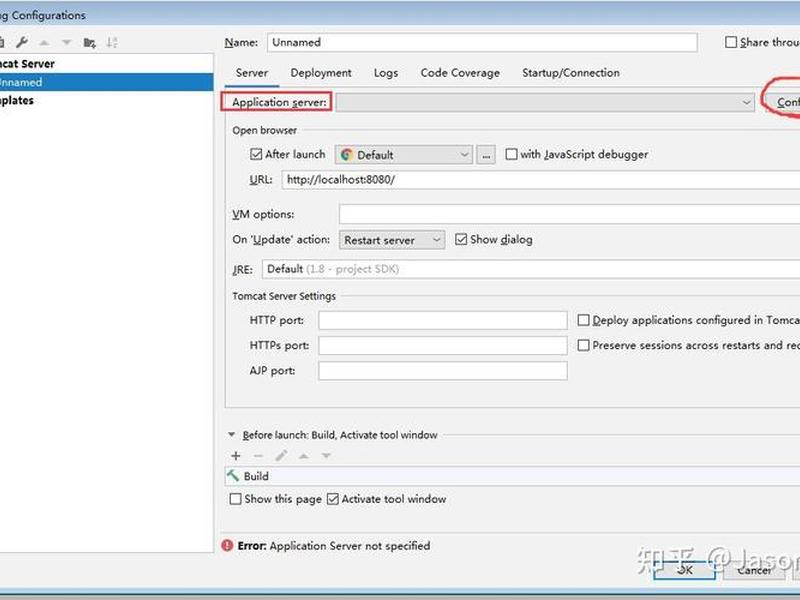
Task: Enable Deploy applications configured in Tomcat
Action: click(583, 320)
